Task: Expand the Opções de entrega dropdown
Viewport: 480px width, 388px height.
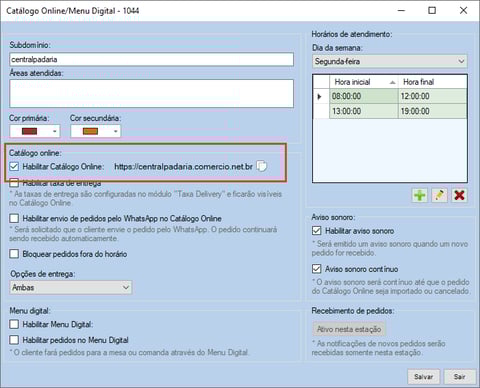Action: coord(71,287)
